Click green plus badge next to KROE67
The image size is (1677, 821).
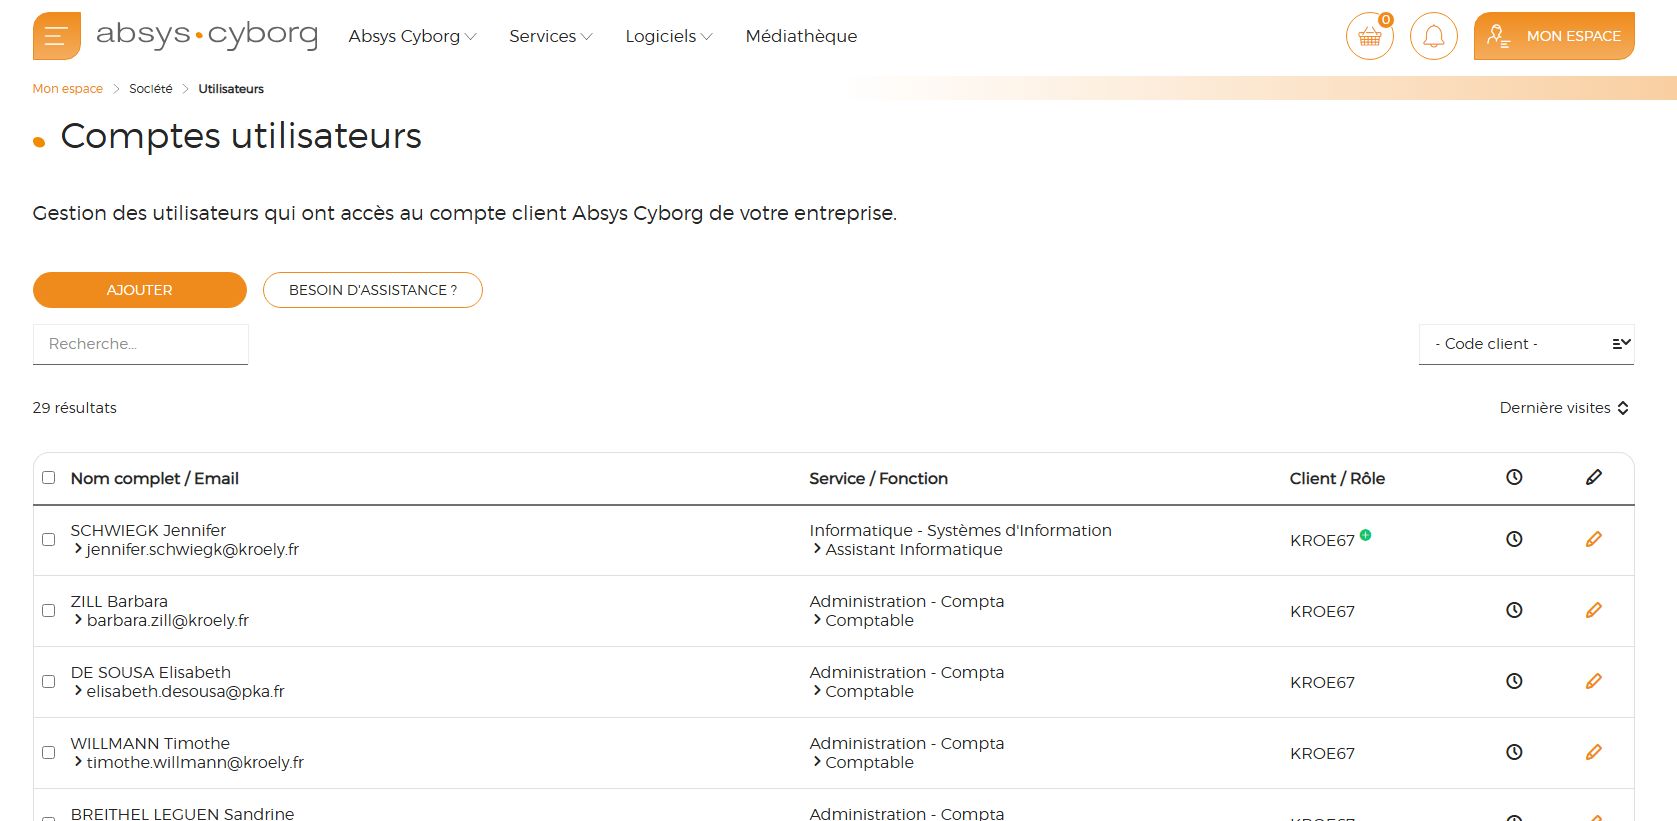pyautogui.click(x=1365, y=535)
